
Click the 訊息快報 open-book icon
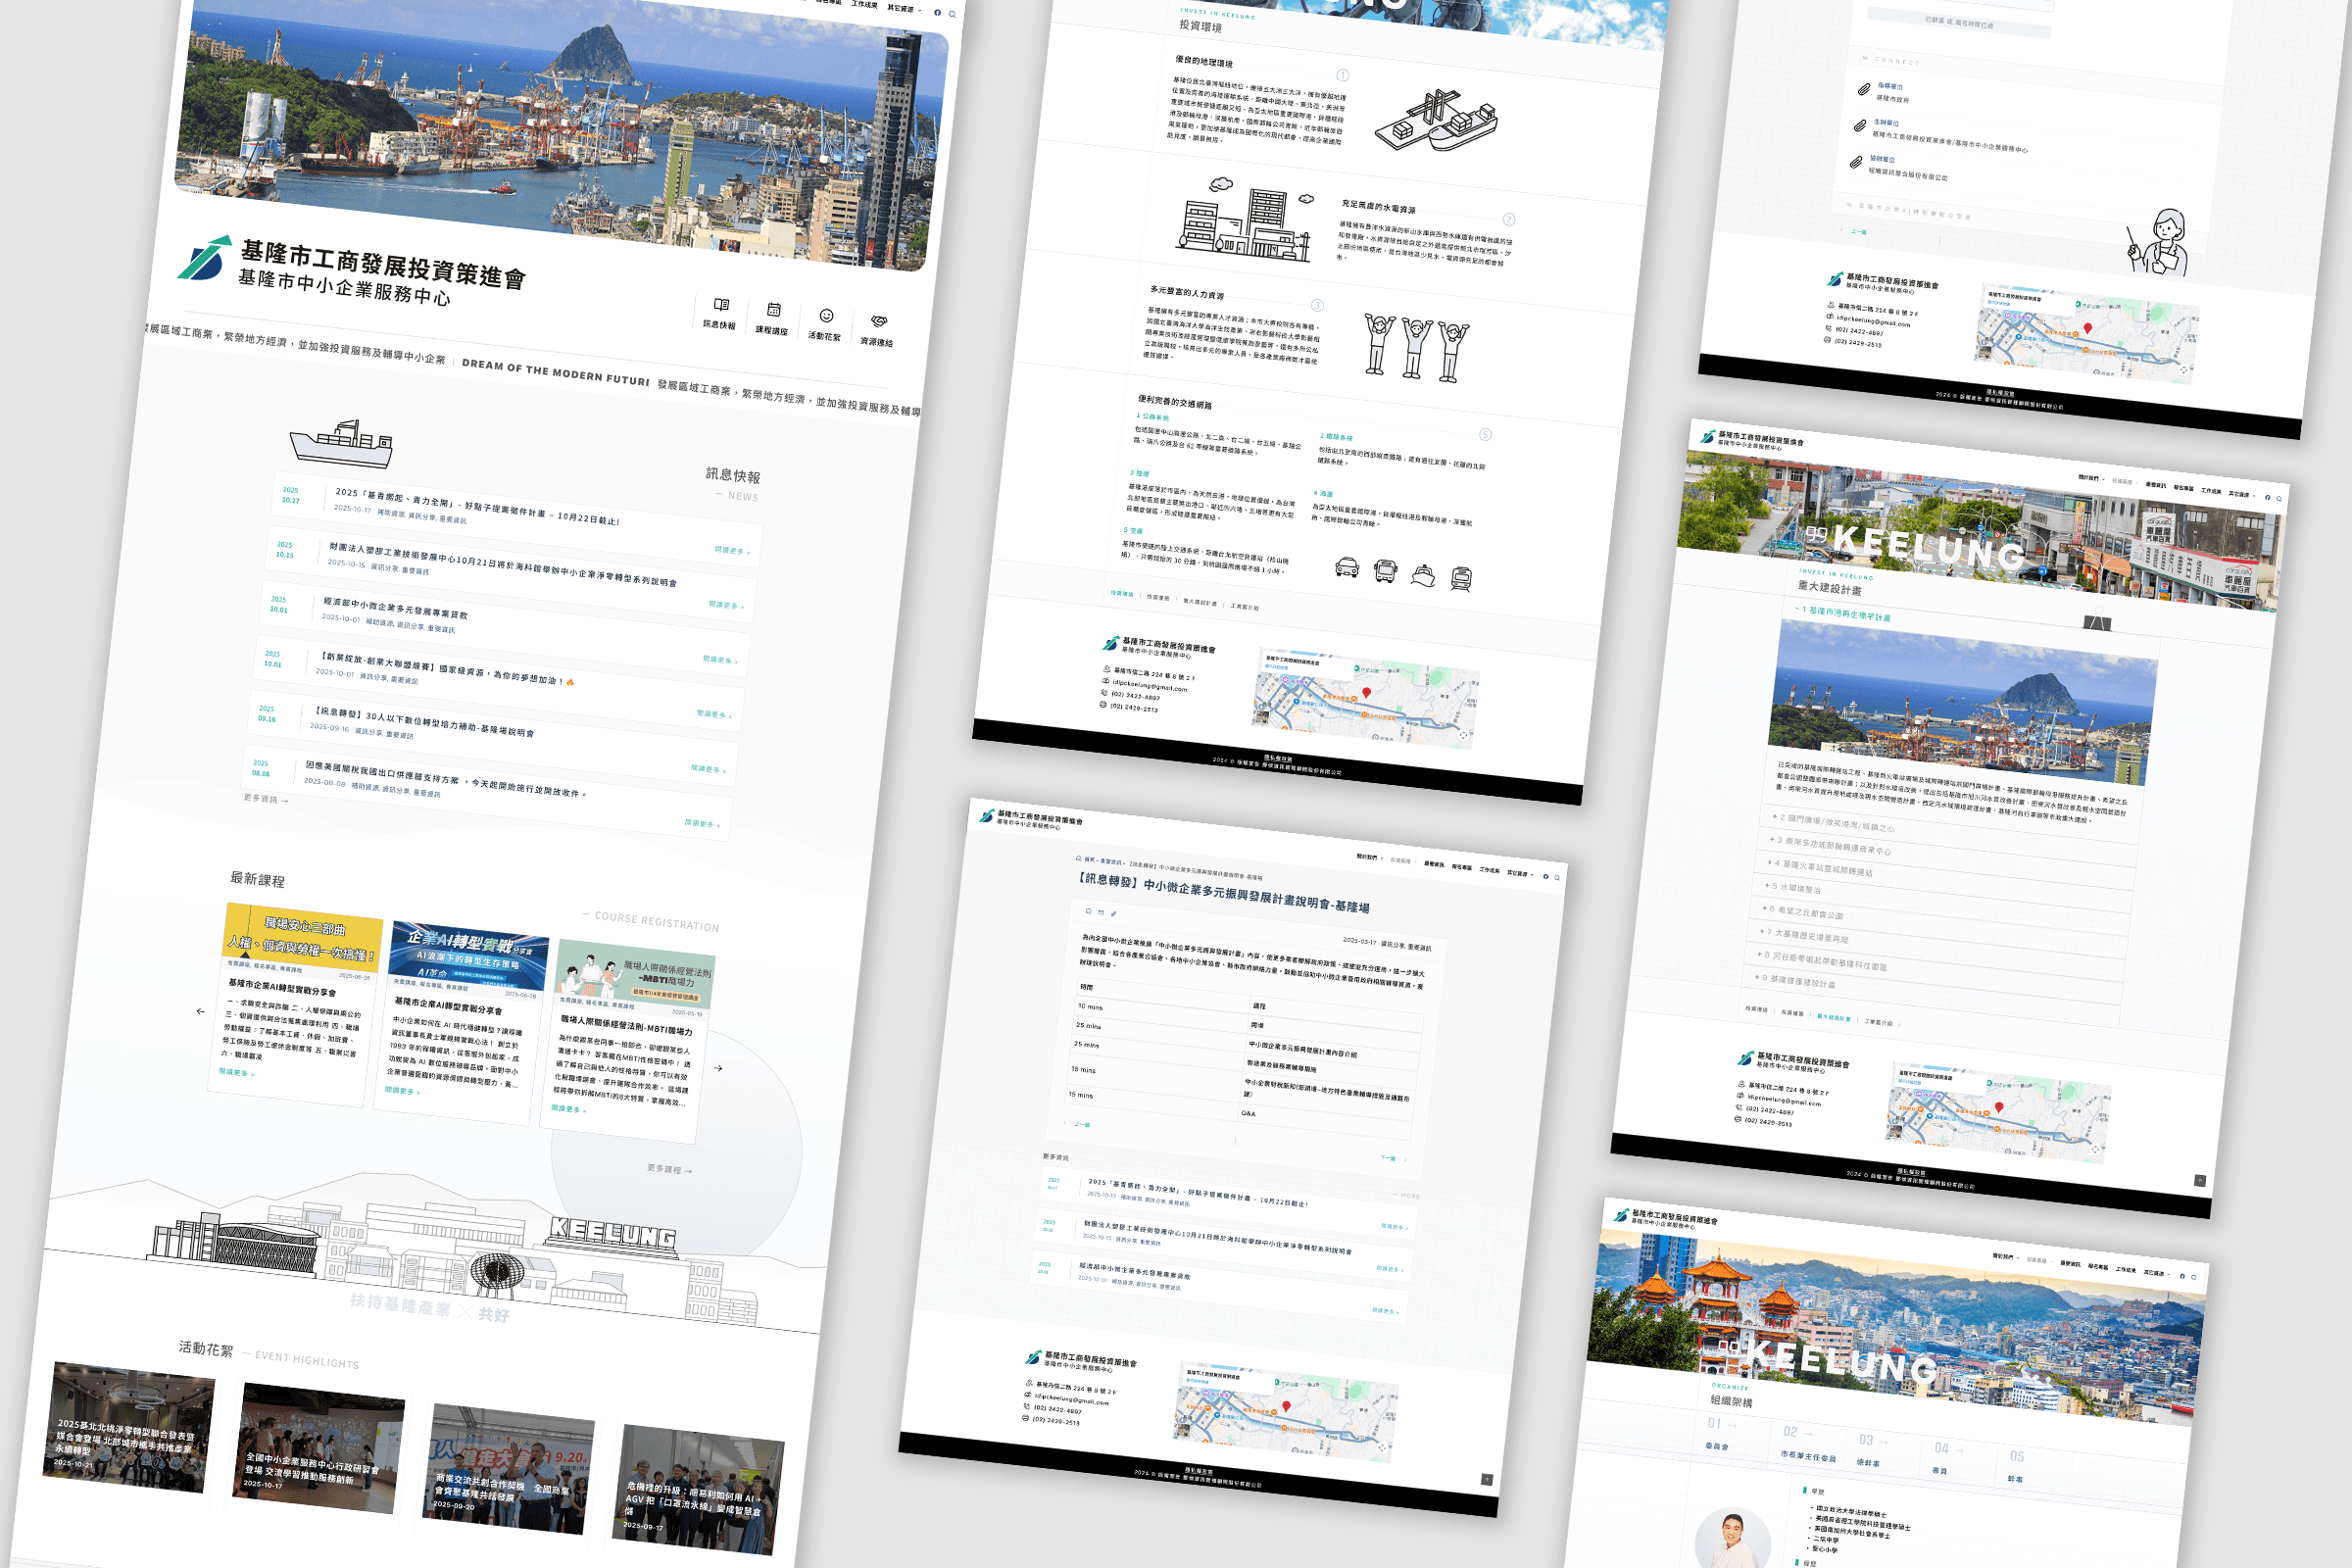point(721,305)
